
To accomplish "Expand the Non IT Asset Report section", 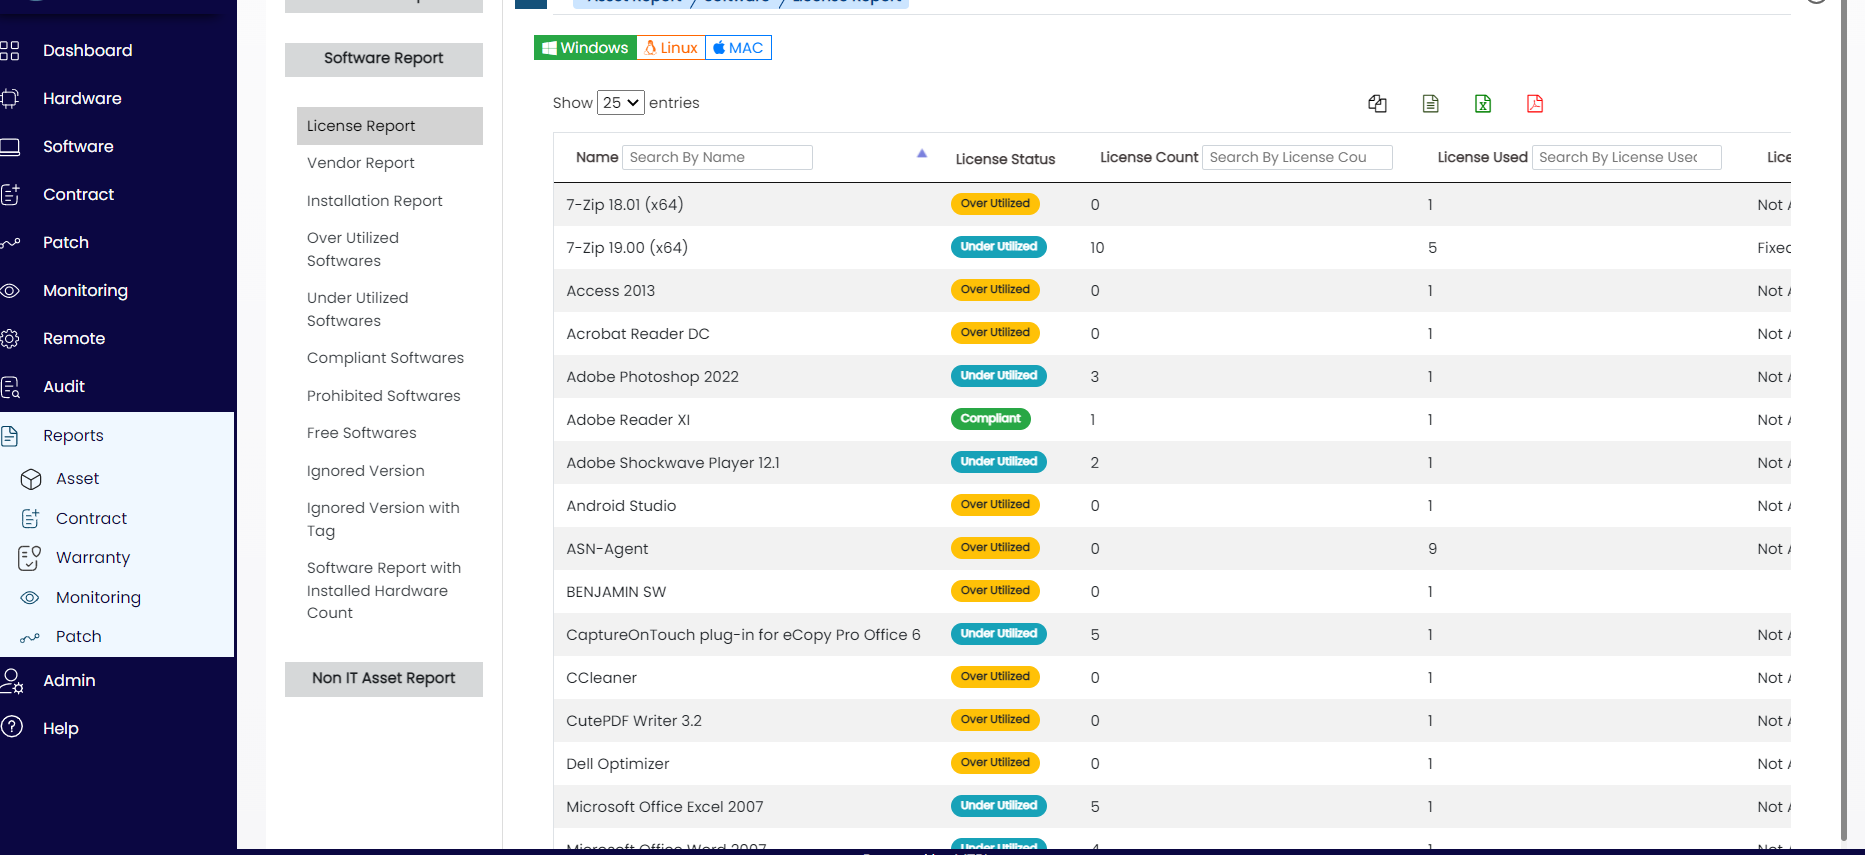I will [384, 679].
